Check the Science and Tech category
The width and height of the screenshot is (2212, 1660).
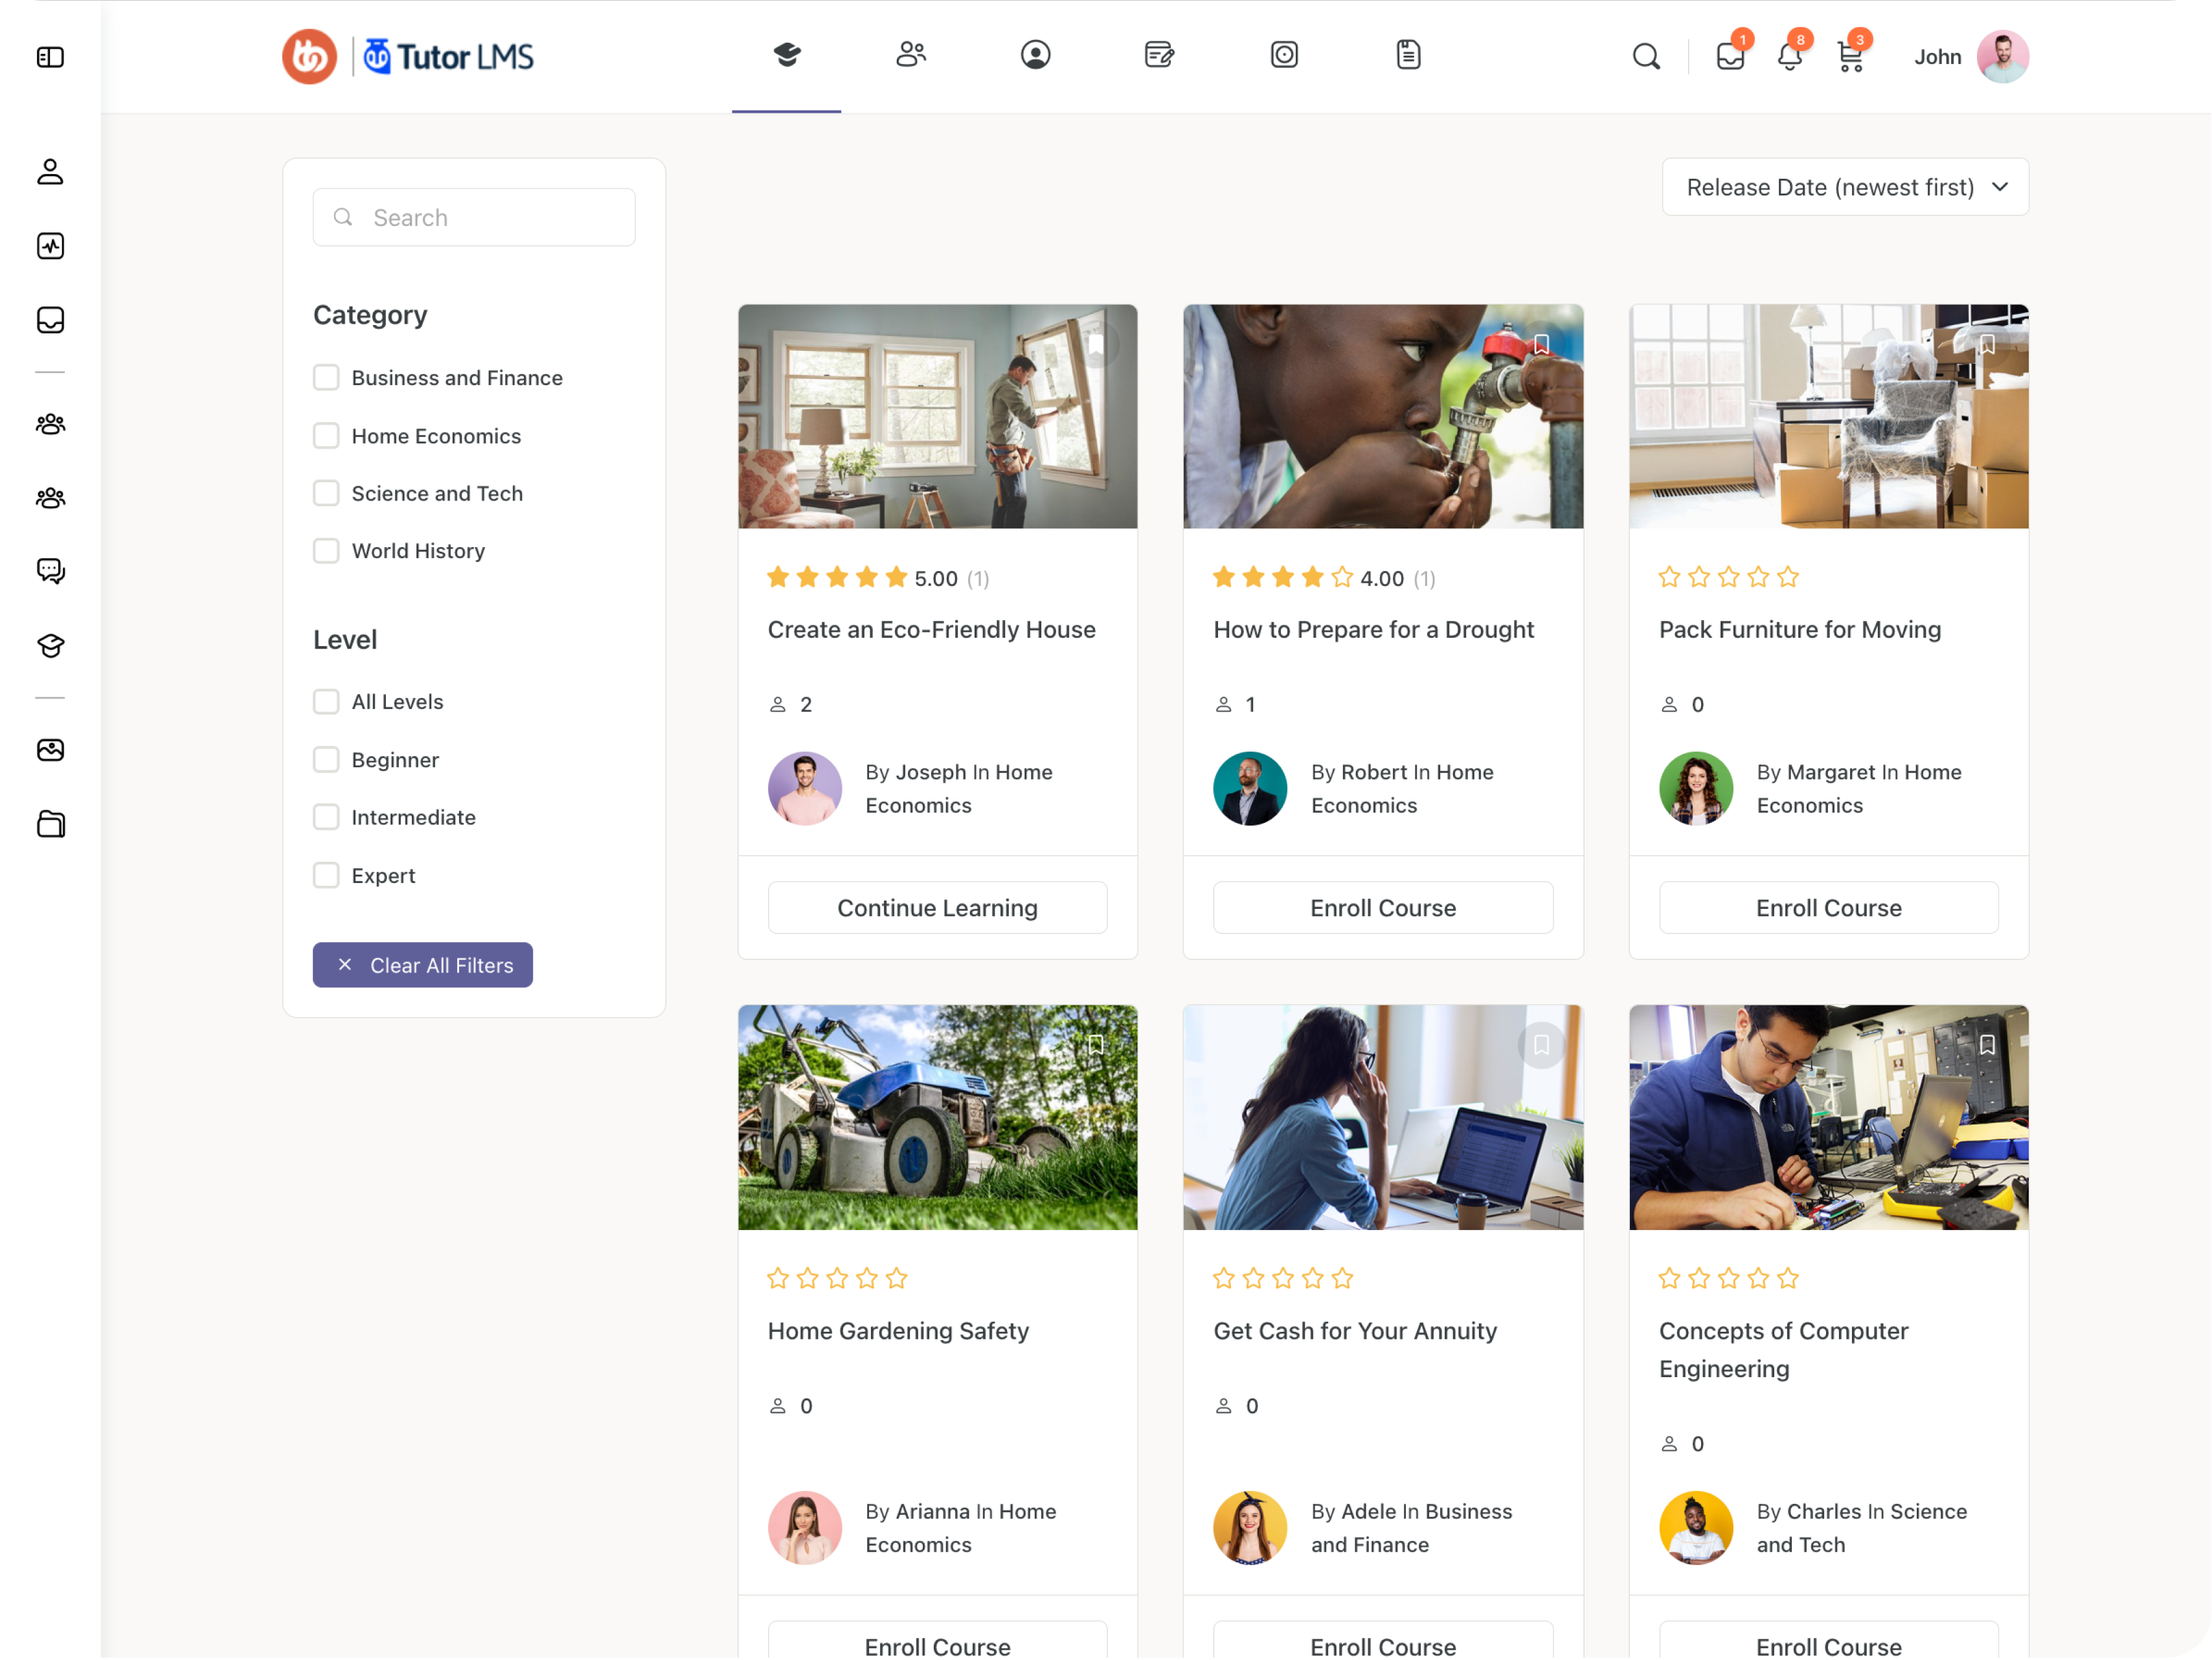(326, 493)
